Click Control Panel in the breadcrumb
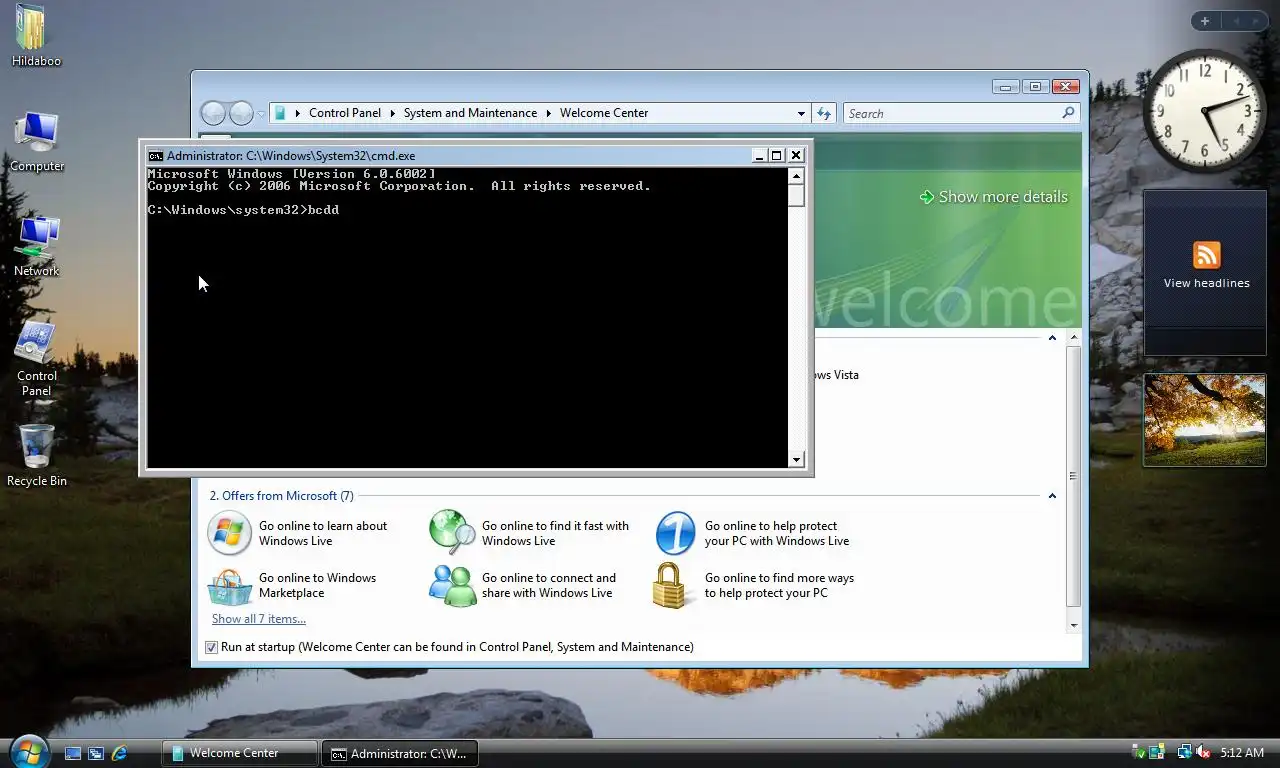This screenshot has width=1280, height=768. (x=345, y=113)
